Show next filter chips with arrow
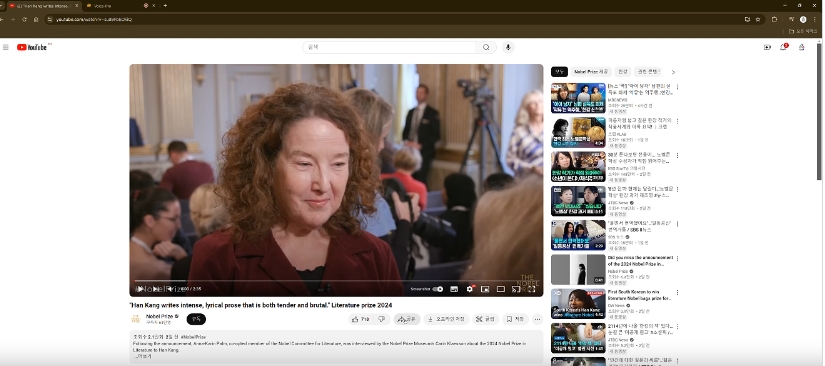The height and width of the screenshot is (366, 825). pos(673,72)
